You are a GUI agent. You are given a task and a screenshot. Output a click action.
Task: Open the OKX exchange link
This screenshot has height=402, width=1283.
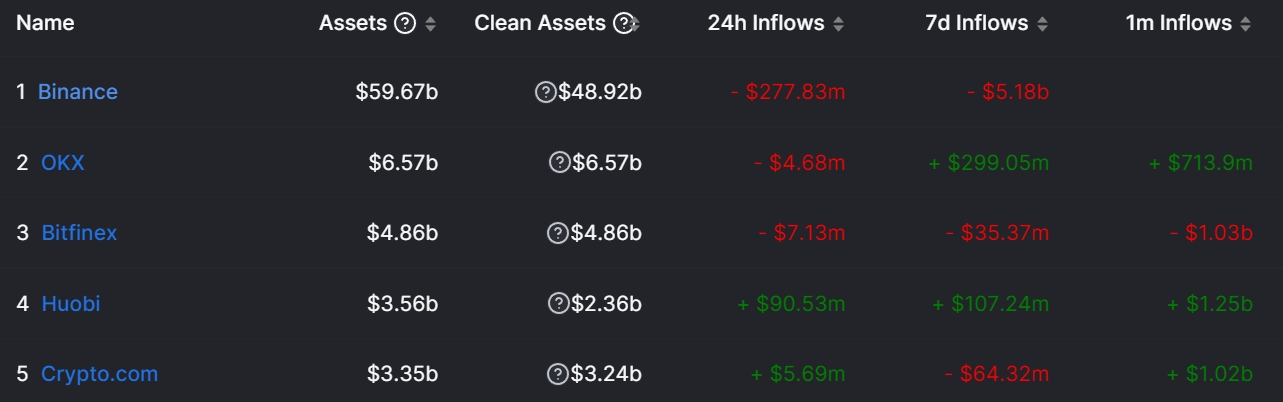click(63, 162)
